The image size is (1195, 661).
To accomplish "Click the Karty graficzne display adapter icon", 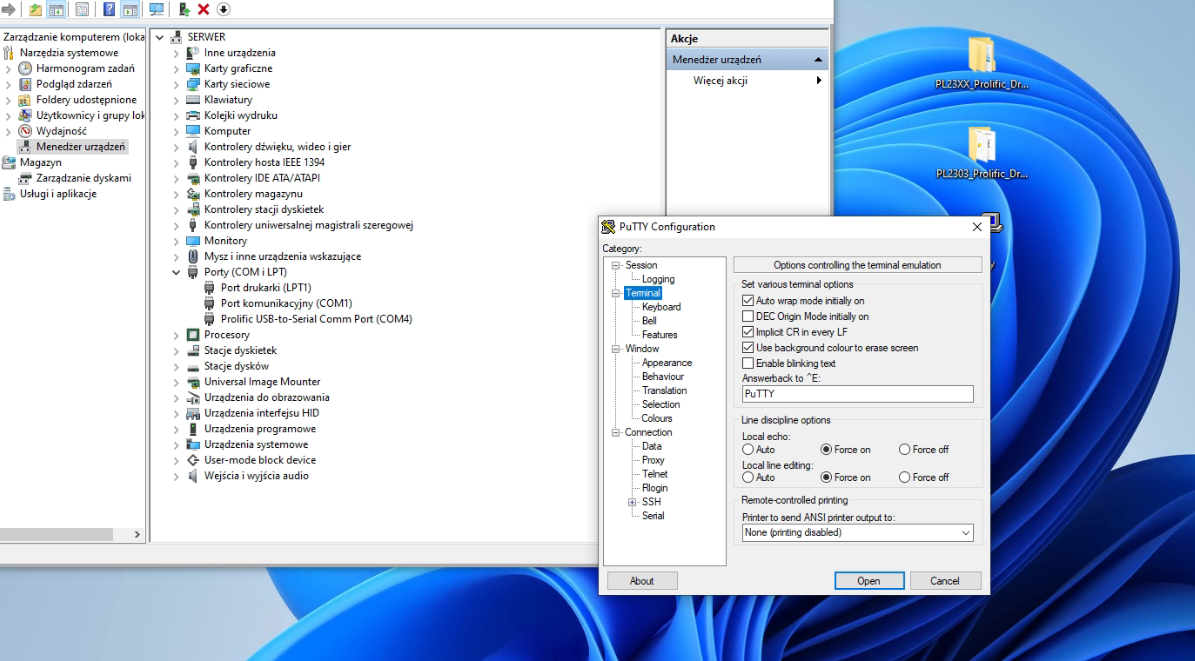I will pyautogui.click(x=193, y=69).
